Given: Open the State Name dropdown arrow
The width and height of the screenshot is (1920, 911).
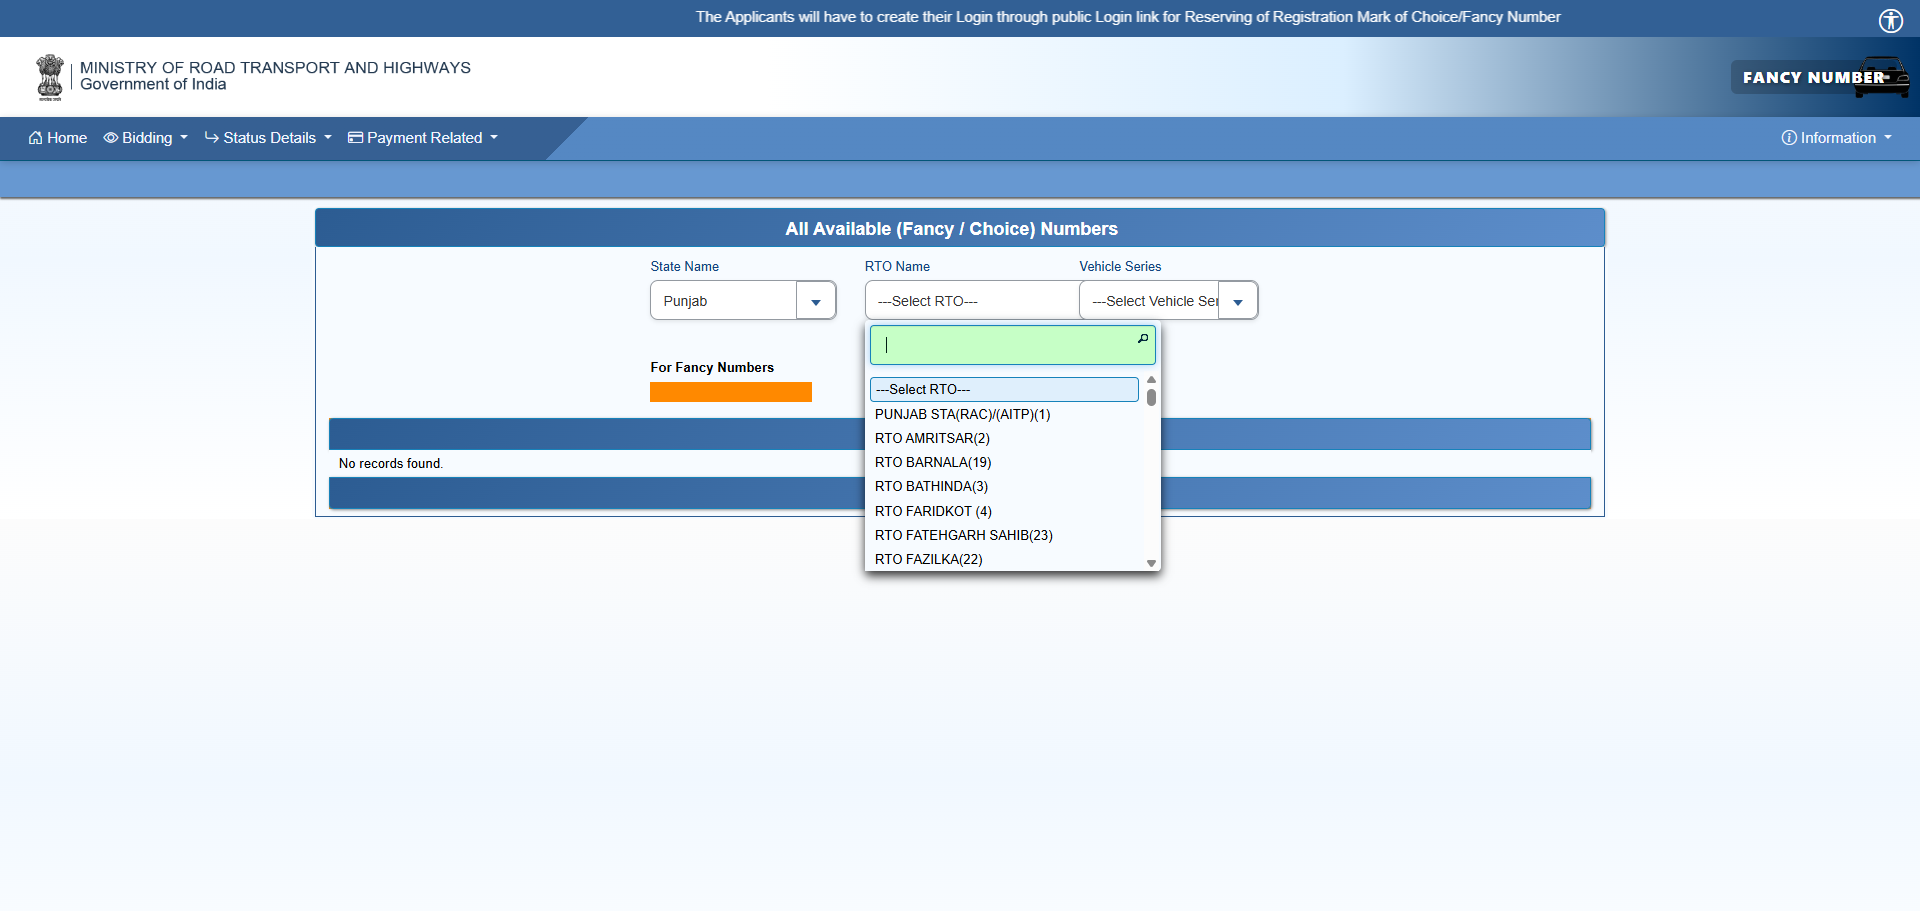Looking at the screenshot, I should [x=816, y=301].
